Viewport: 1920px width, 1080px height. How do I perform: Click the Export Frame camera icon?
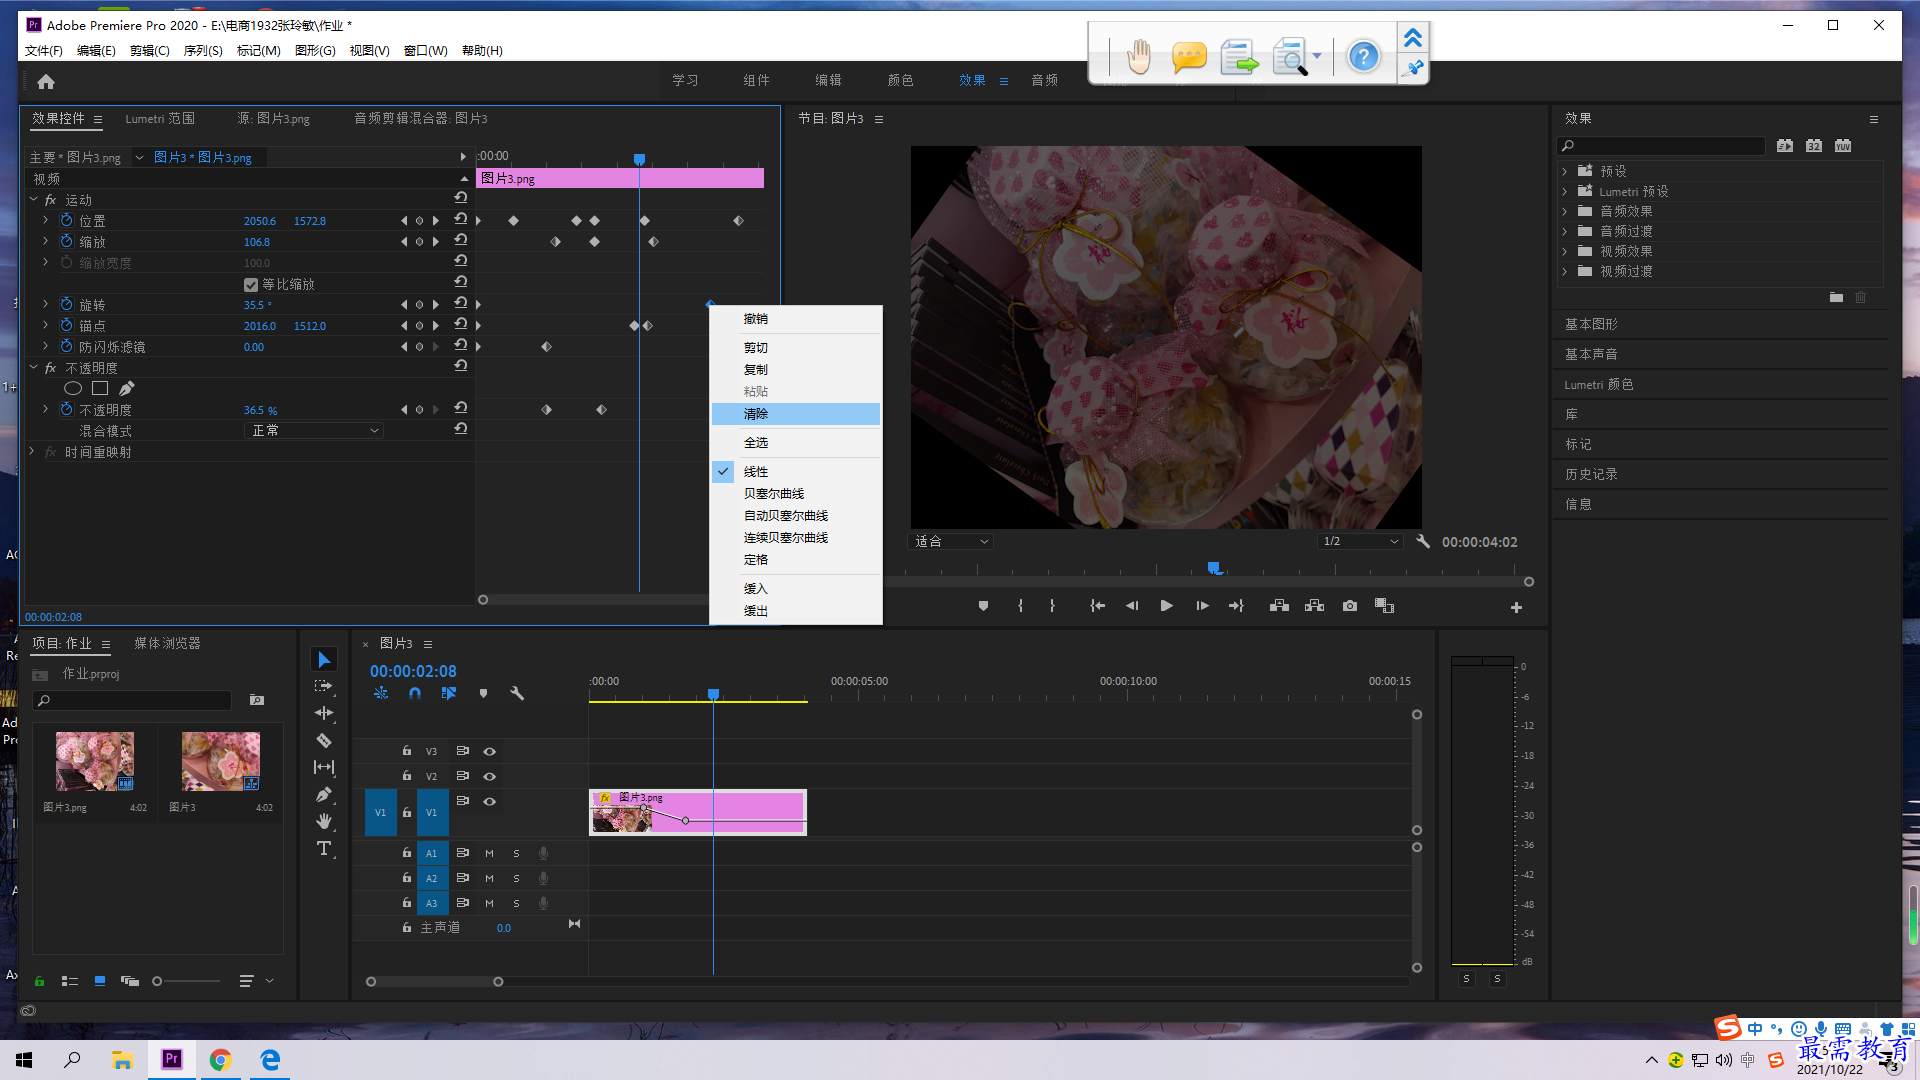1350,606
